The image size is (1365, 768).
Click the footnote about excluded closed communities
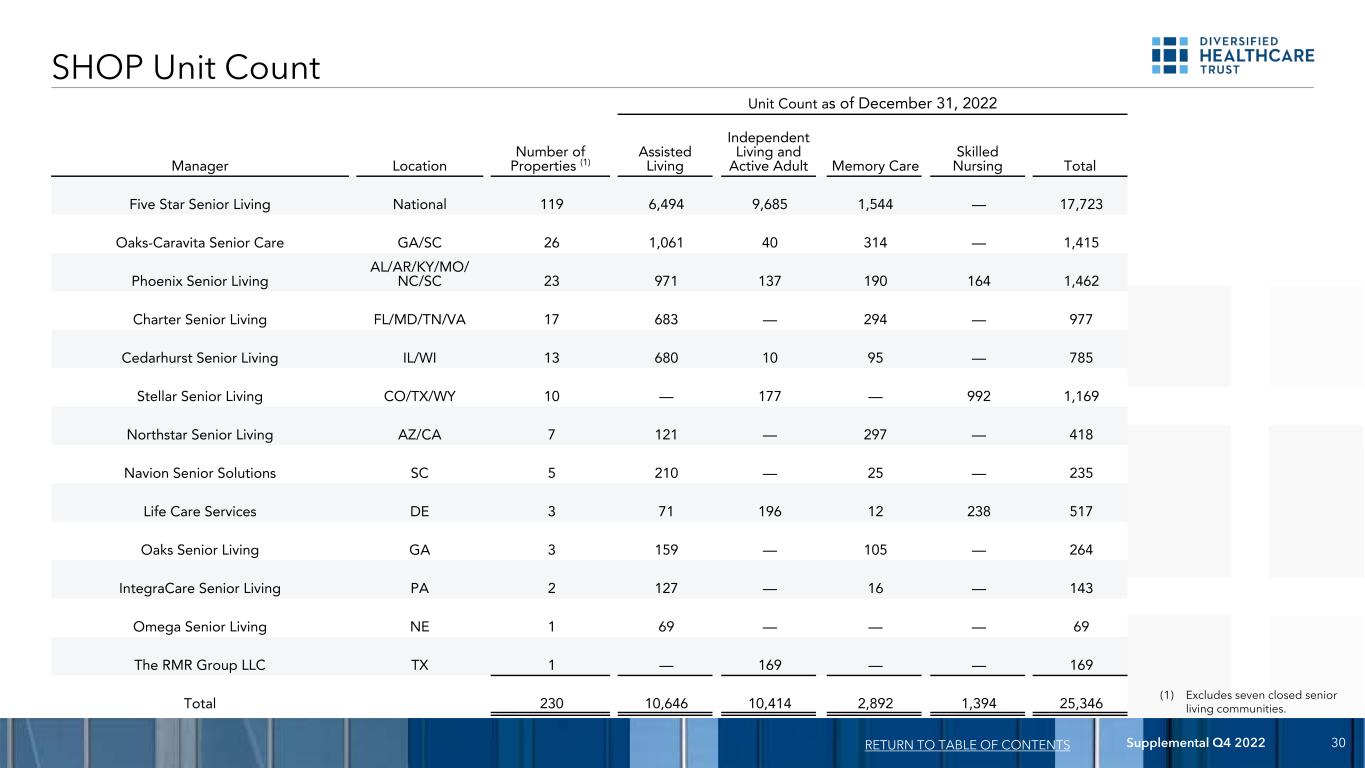[1260, 702]
